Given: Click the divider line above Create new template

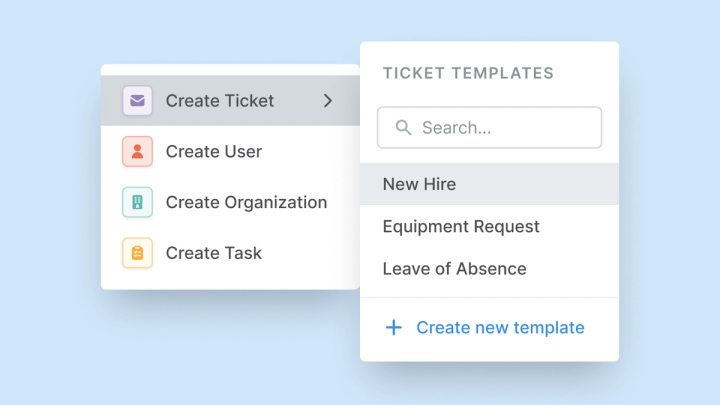Looking at the screenshot, I should 489,297.
